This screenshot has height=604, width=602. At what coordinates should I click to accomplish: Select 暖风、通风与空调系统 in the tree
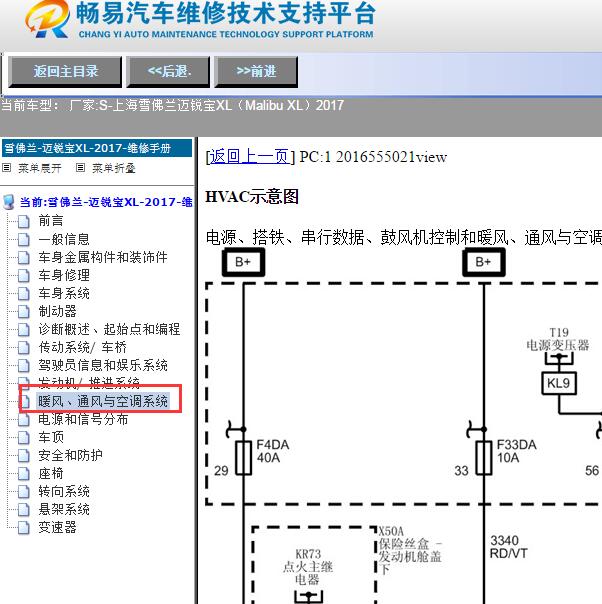[x=103, y=401]
